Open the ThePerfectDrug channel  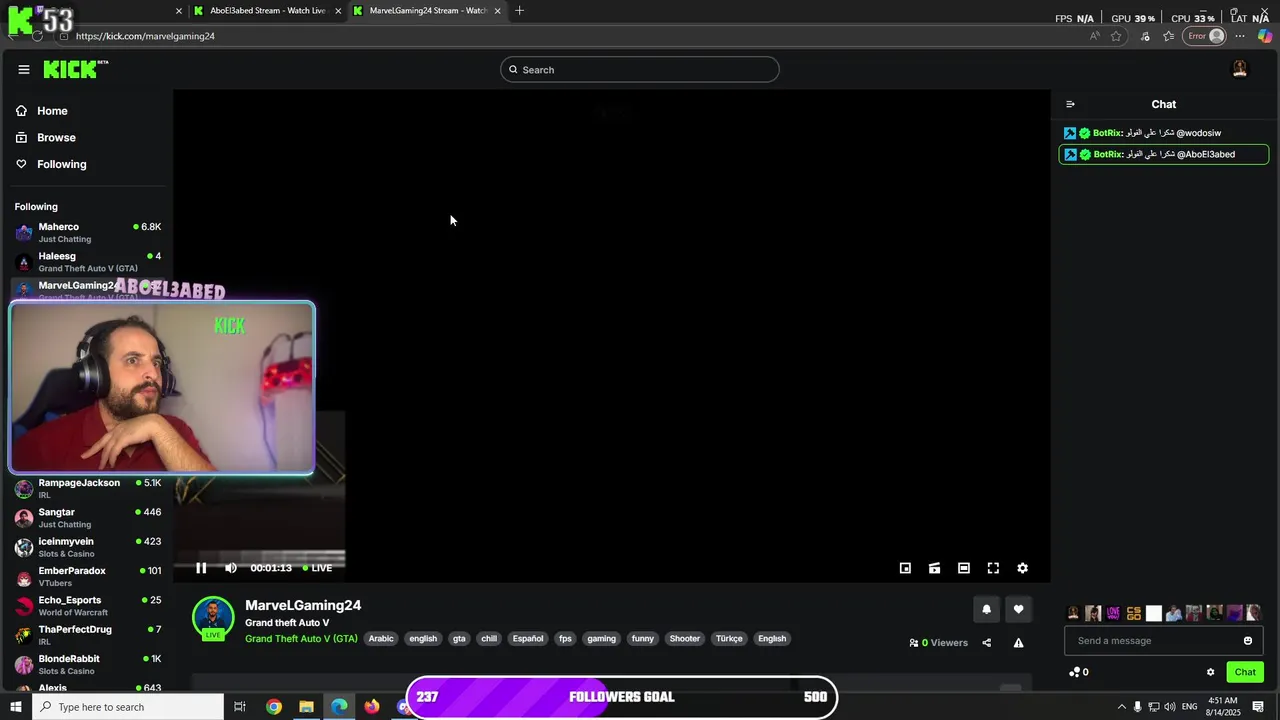click(x=88, y=635)
